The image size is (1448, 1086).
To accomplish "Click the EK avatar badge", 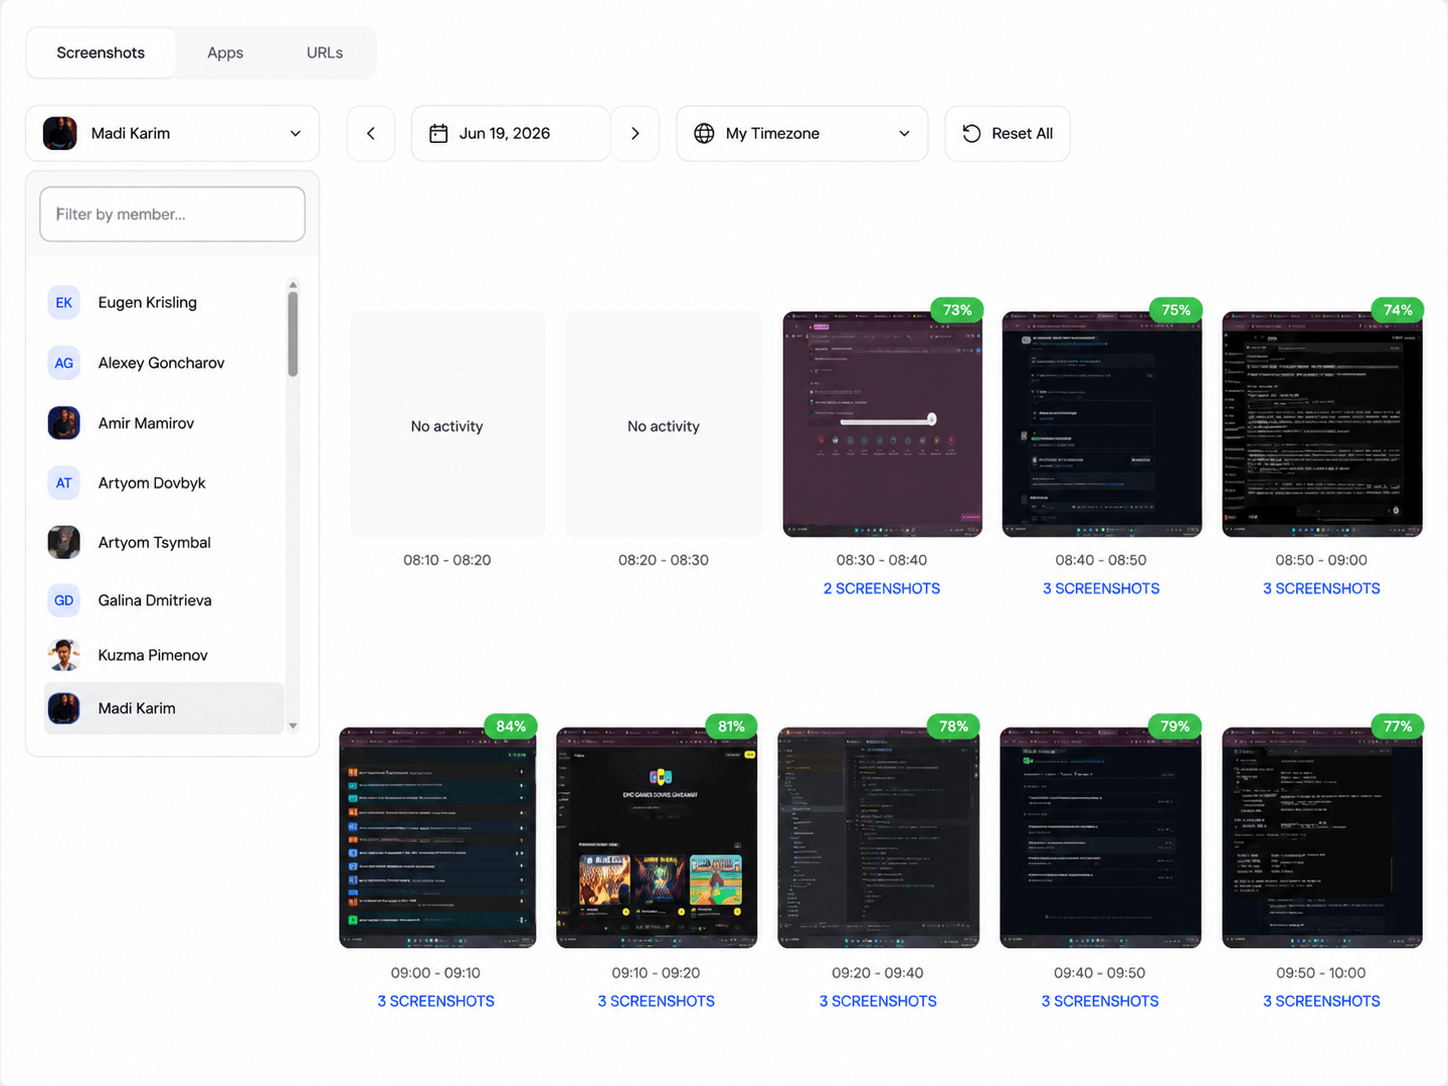I will click(64, 302).
